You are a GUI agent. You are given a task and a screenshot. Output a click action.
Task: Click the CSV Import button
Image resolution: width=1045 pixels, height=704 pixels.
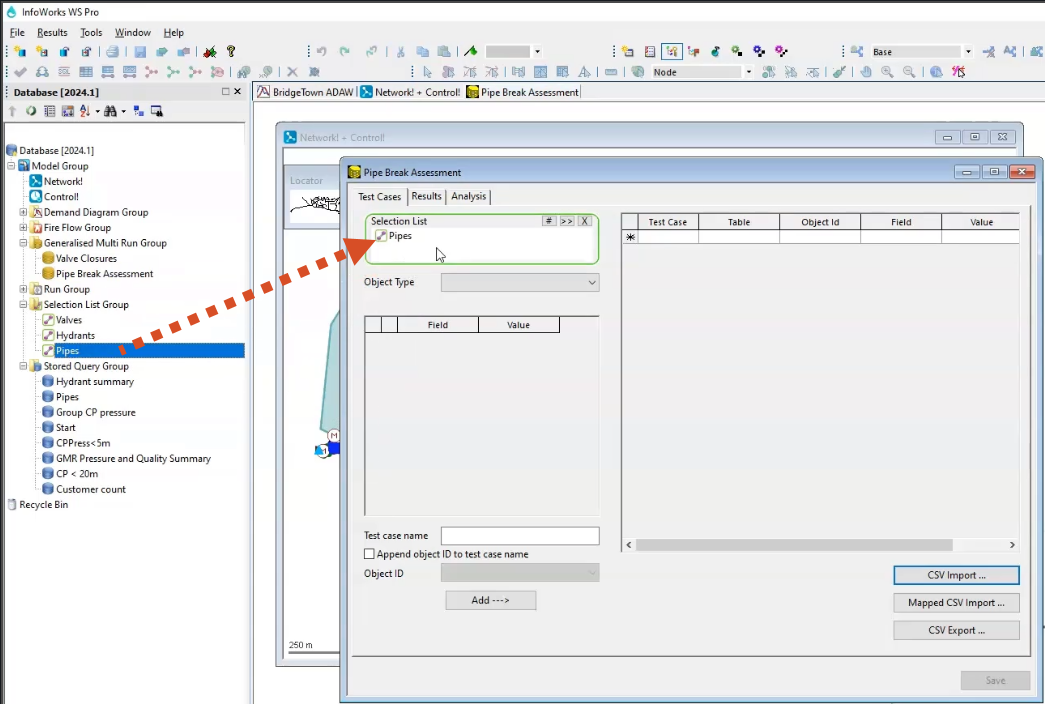956,575
